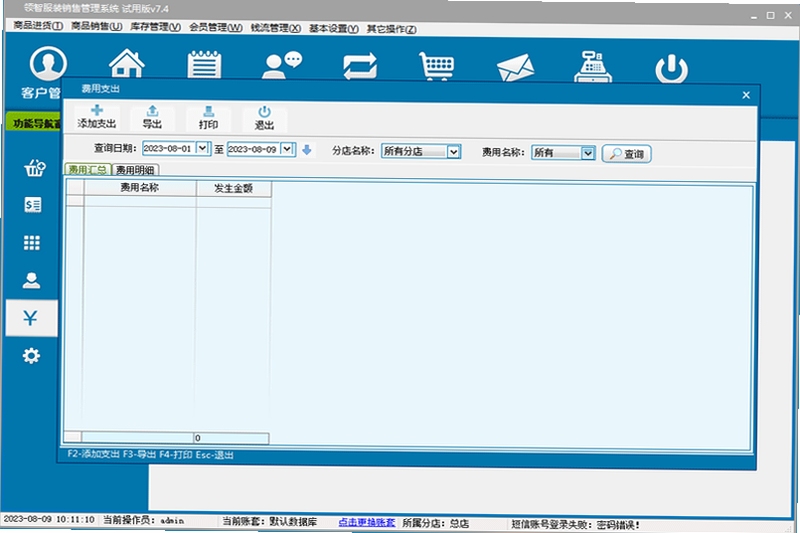The width and height of the screenshot is (800, 533).
Task: Click 导出 export toolbar button
Action: pos(152,117)
